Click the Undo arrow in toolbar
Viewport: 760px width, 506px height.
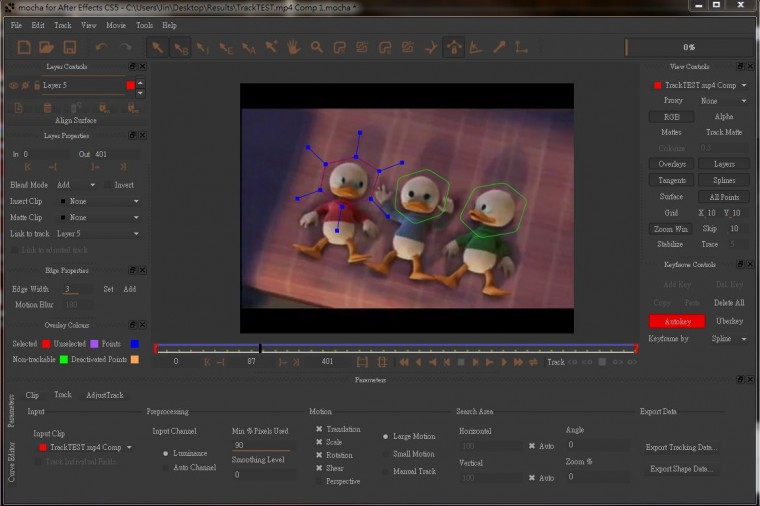point(101,47)
